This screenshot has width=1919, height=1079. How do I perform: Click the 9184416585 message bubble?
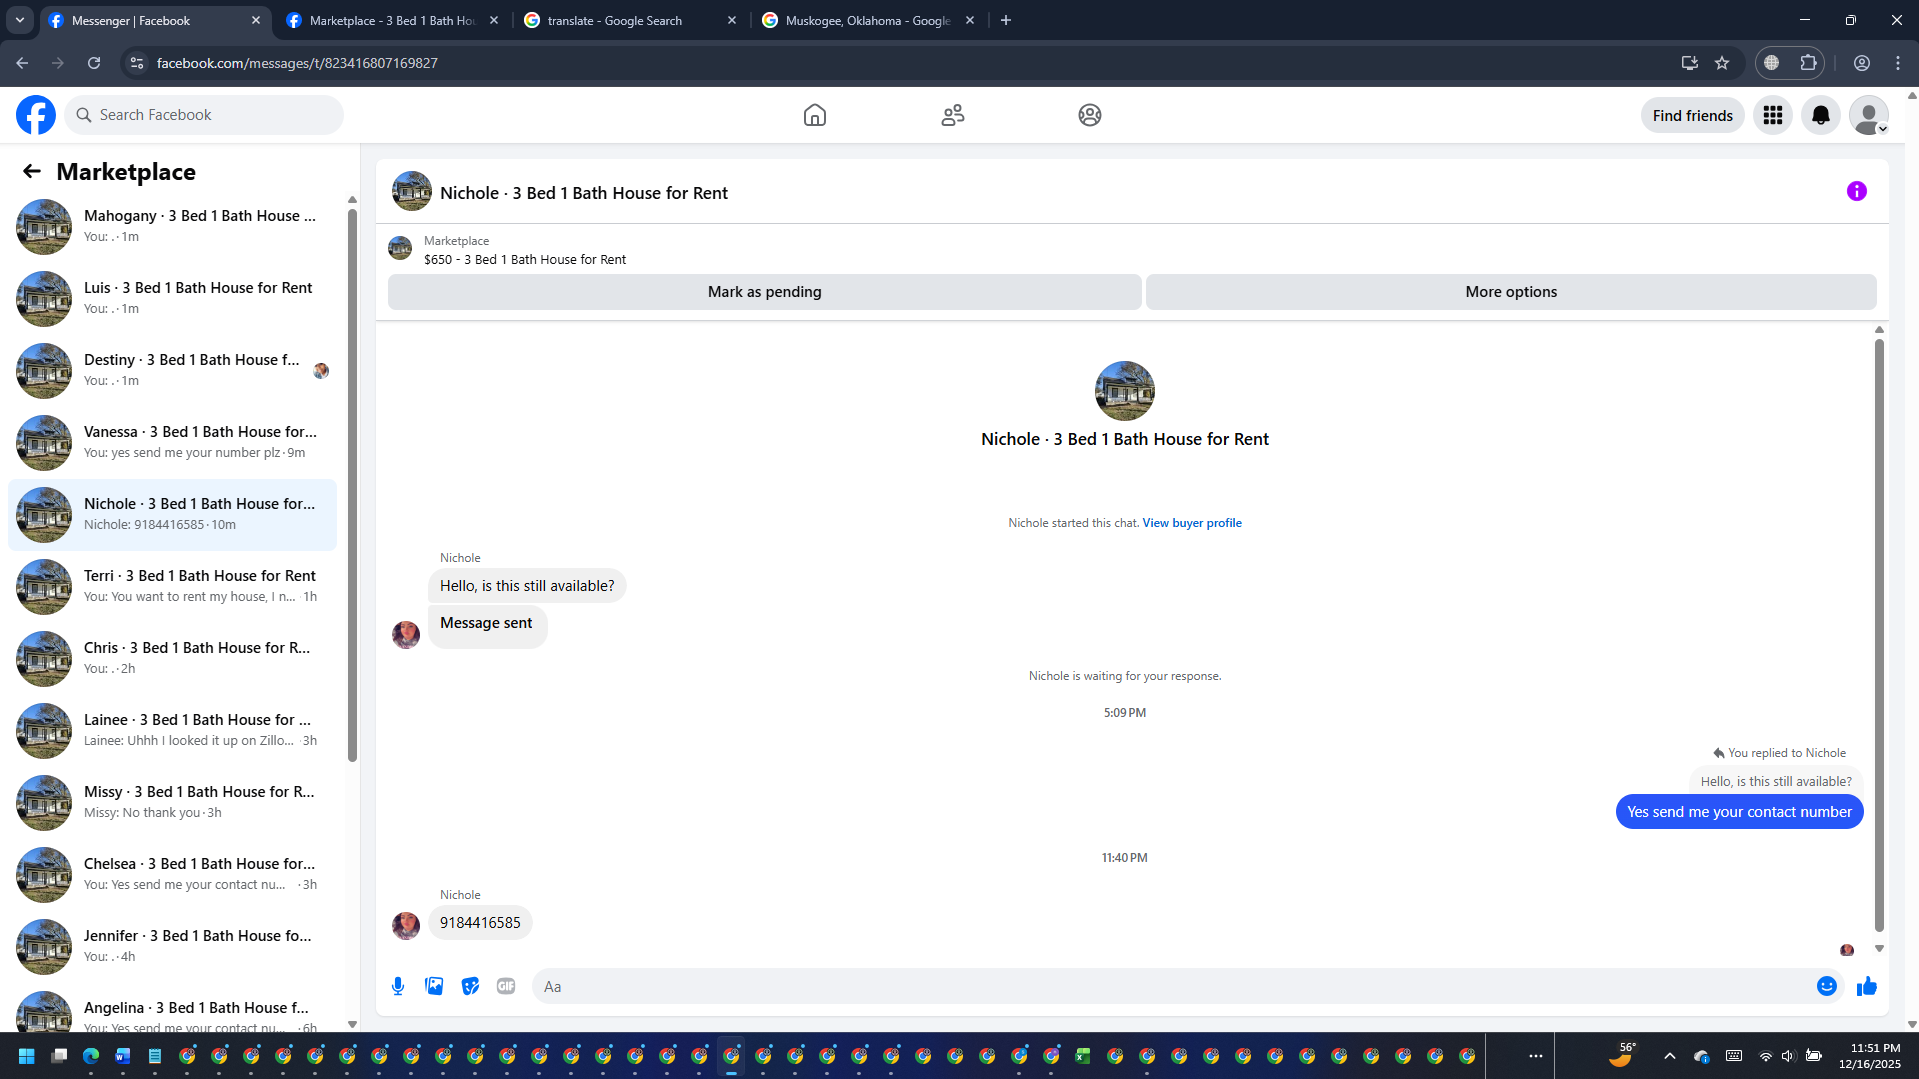click(480, 923)
